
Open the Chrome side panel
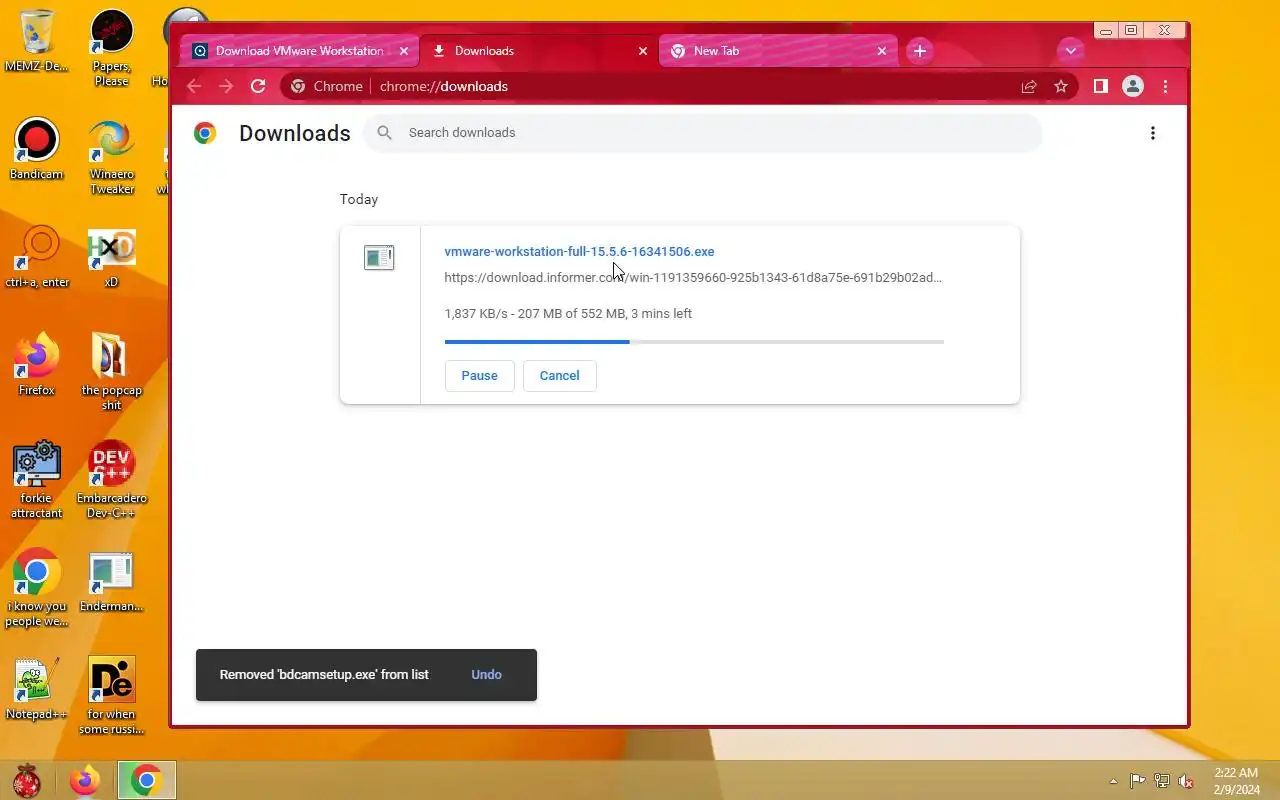click(1100, 86)
